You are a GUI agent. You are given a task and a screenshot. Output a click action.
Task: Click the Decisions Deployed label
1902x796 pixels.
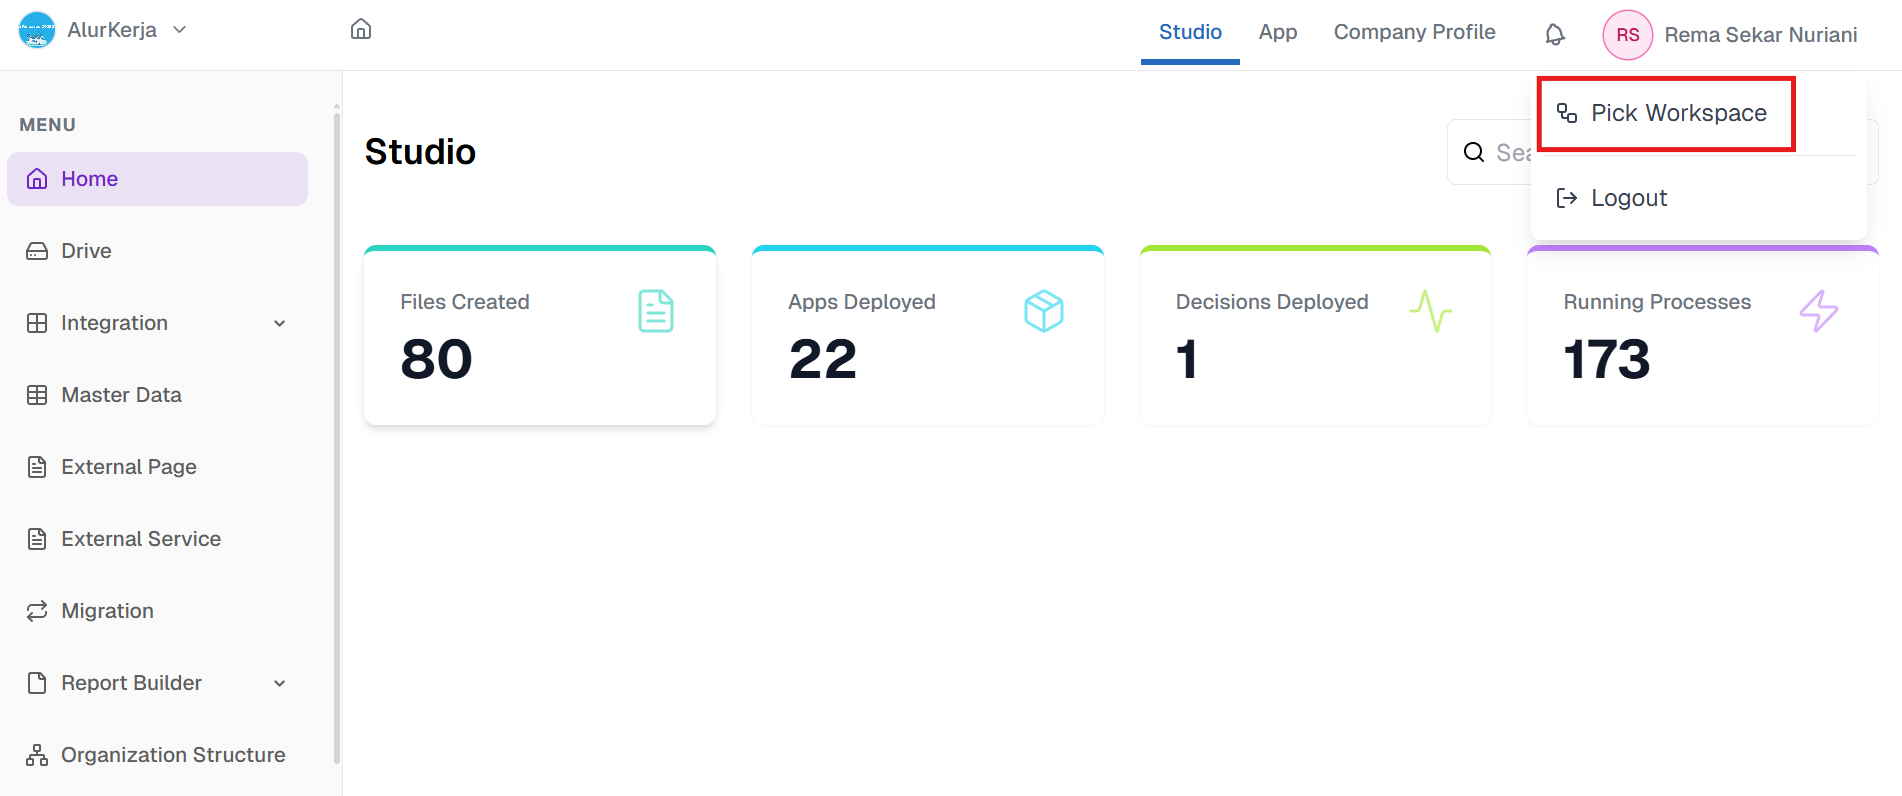click(x=1272, y=302)
